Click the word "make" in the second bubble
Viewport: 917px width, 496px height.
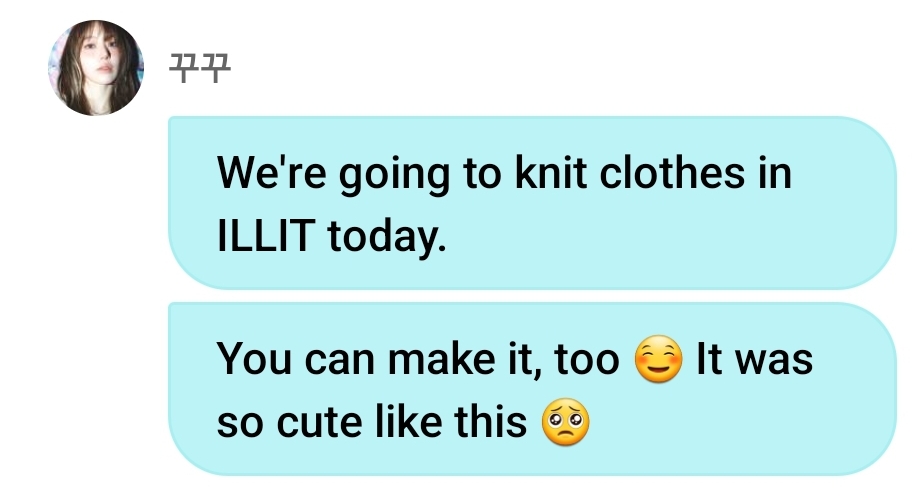click(442, 359)
